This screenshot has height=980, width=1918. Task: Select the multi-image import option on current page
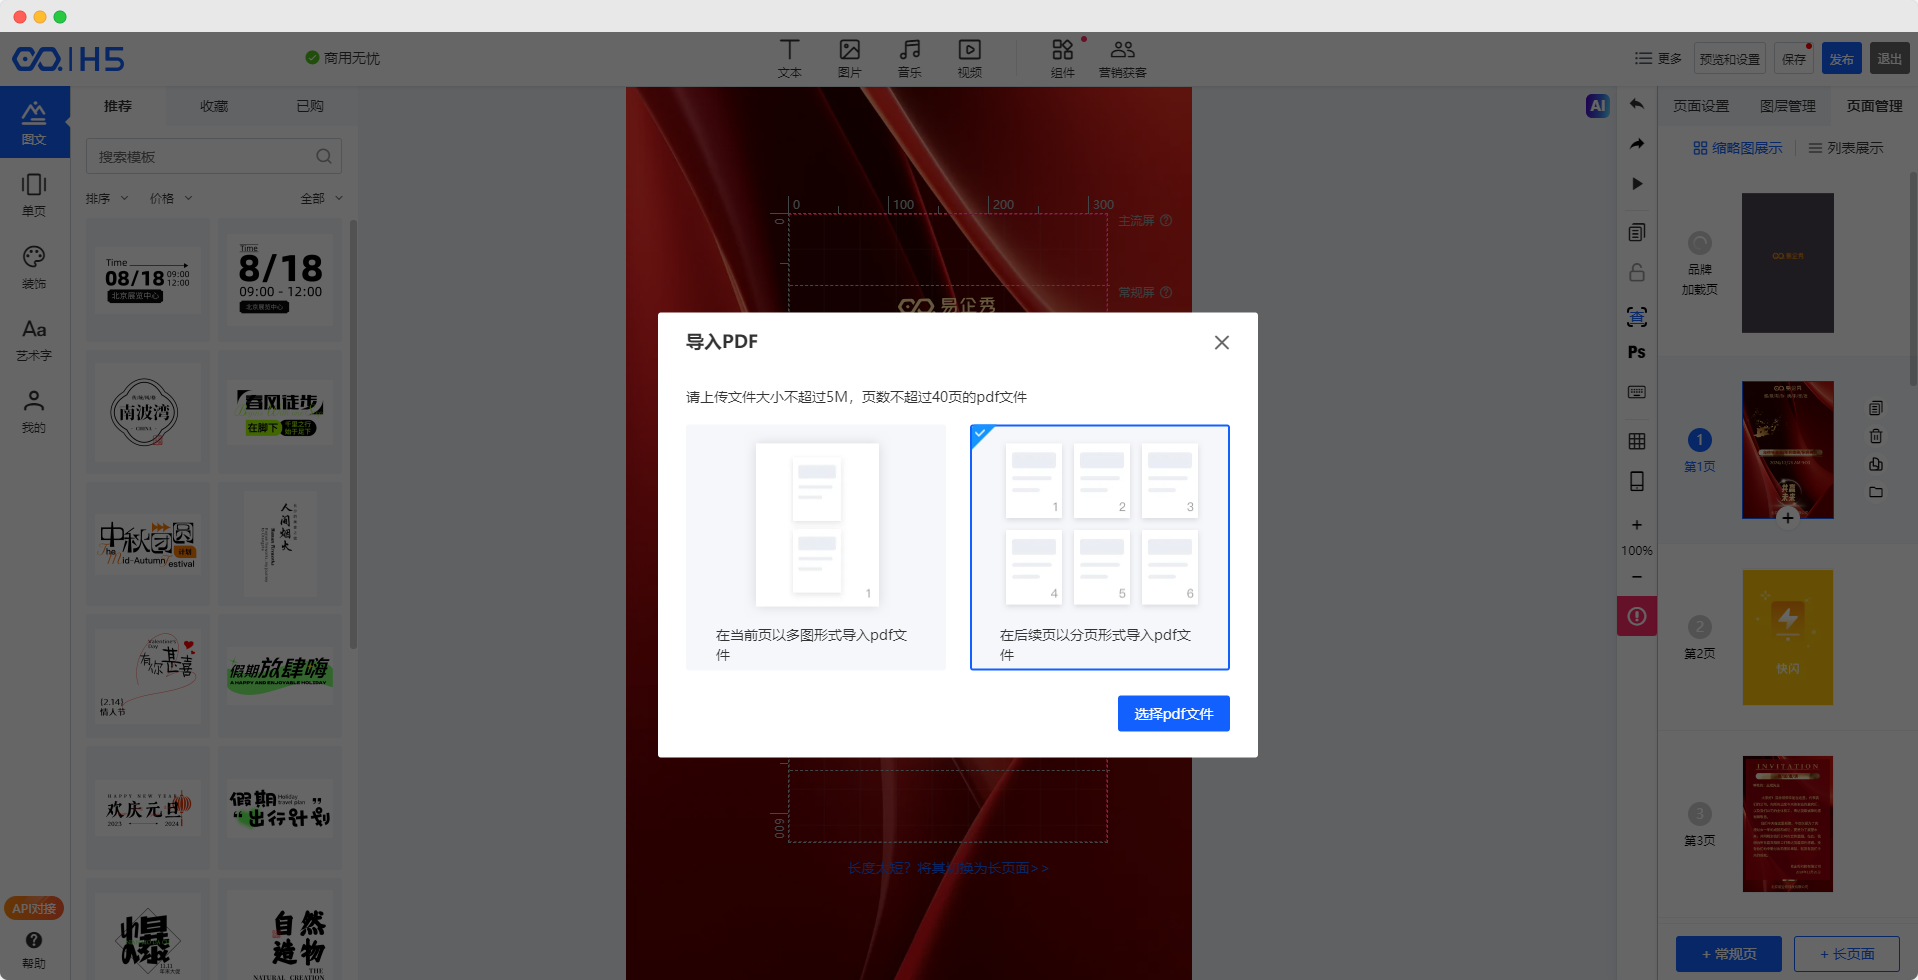(815, 547)
